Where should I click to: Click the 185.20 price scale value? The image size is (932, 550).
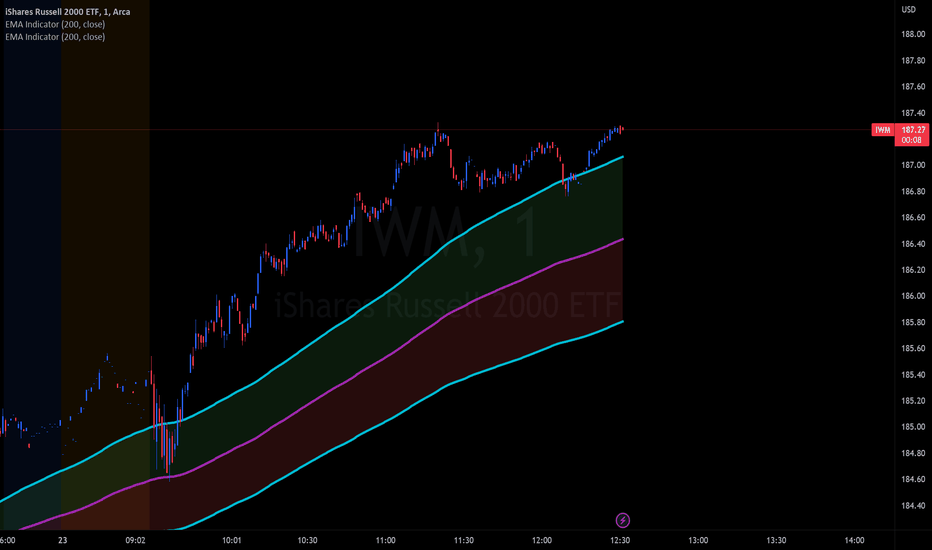point(913,401)
